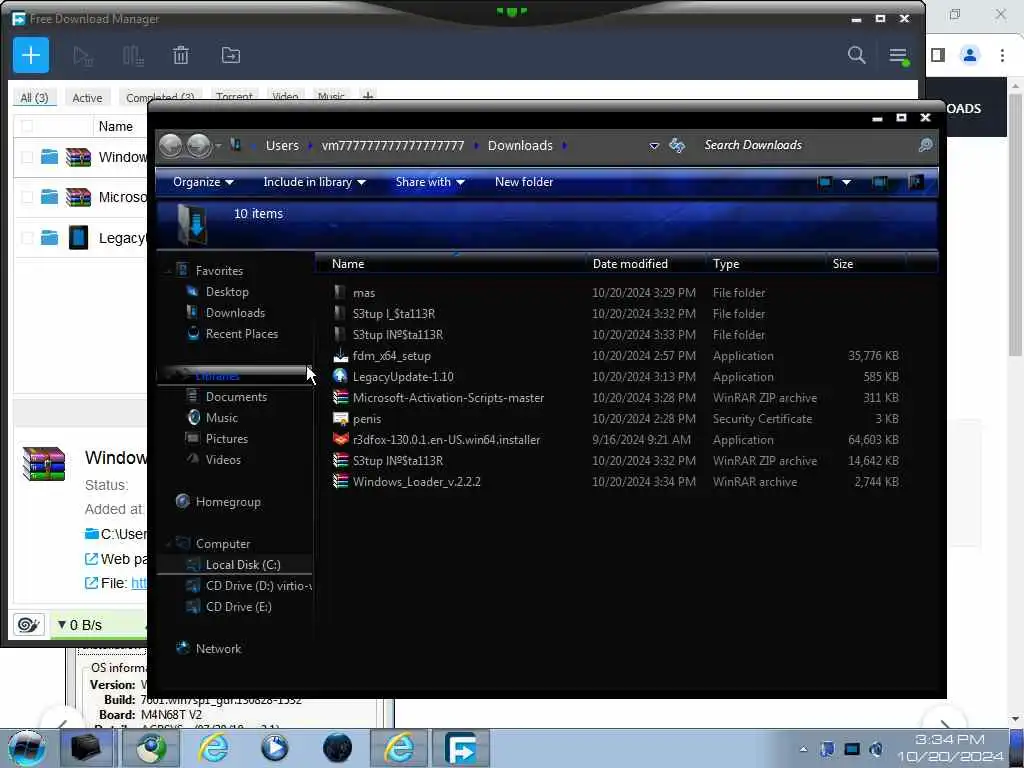Click Free Download Manager taskbar icon
The height and width of the screenshot is (768, 1024).
pyautogui.click(x=460, y=748)
